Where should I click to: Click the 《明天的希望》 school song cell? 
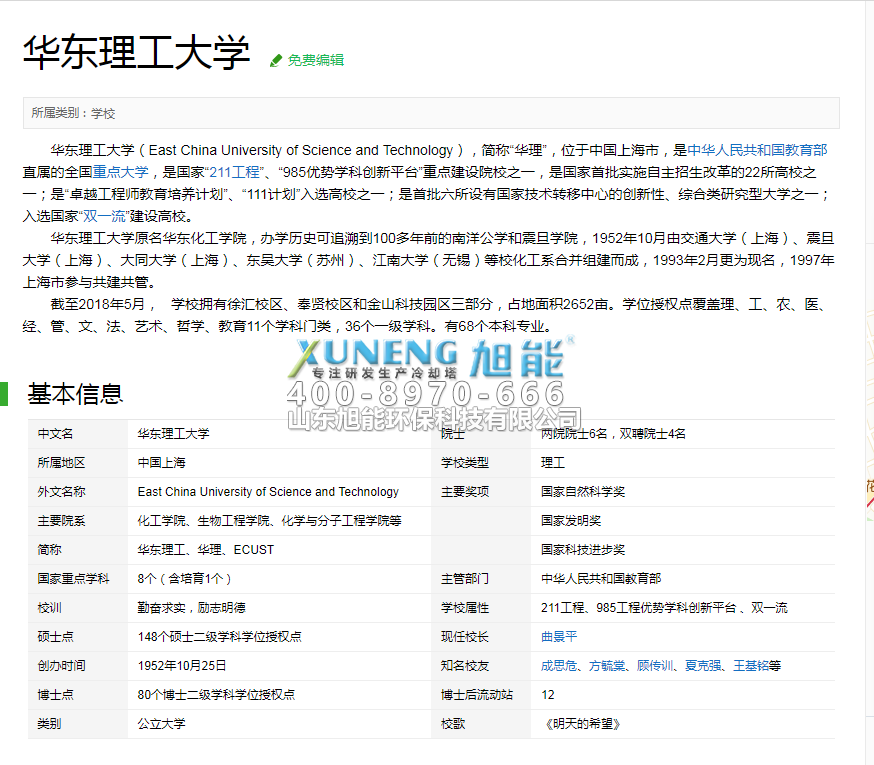(x=581, y=724)
